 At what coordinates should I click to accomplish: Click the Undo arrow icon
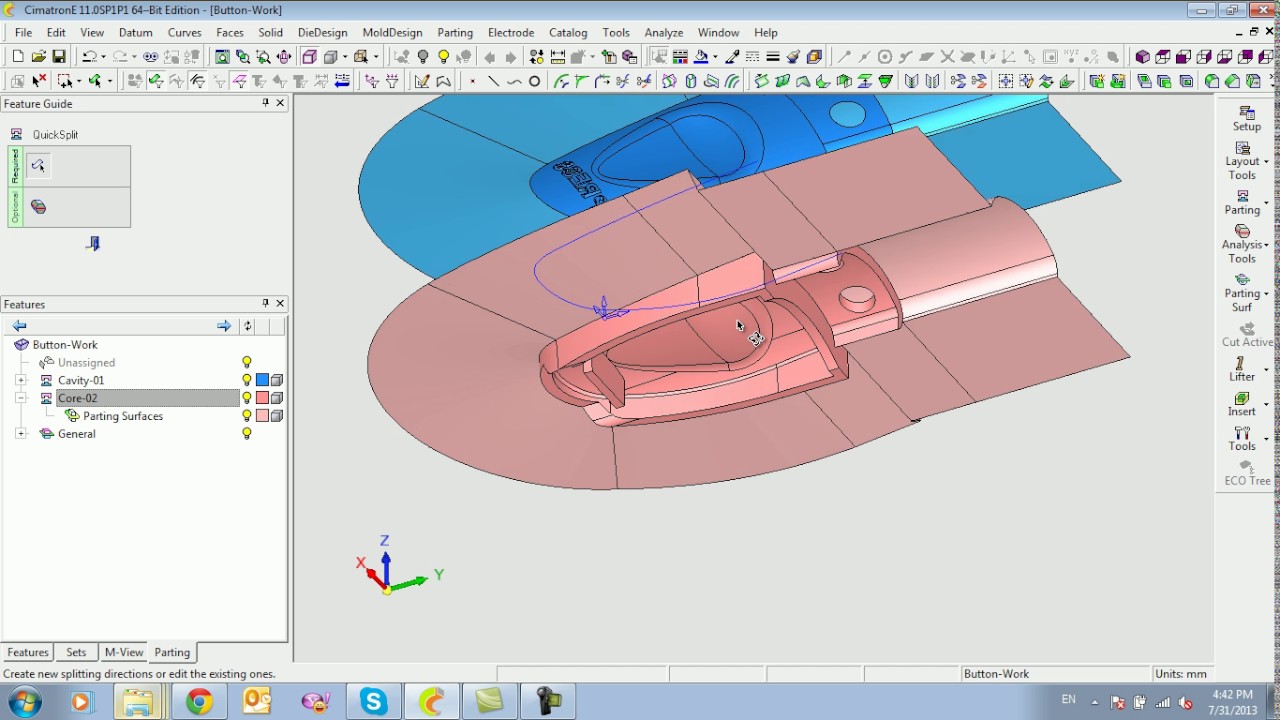(89, 57)
